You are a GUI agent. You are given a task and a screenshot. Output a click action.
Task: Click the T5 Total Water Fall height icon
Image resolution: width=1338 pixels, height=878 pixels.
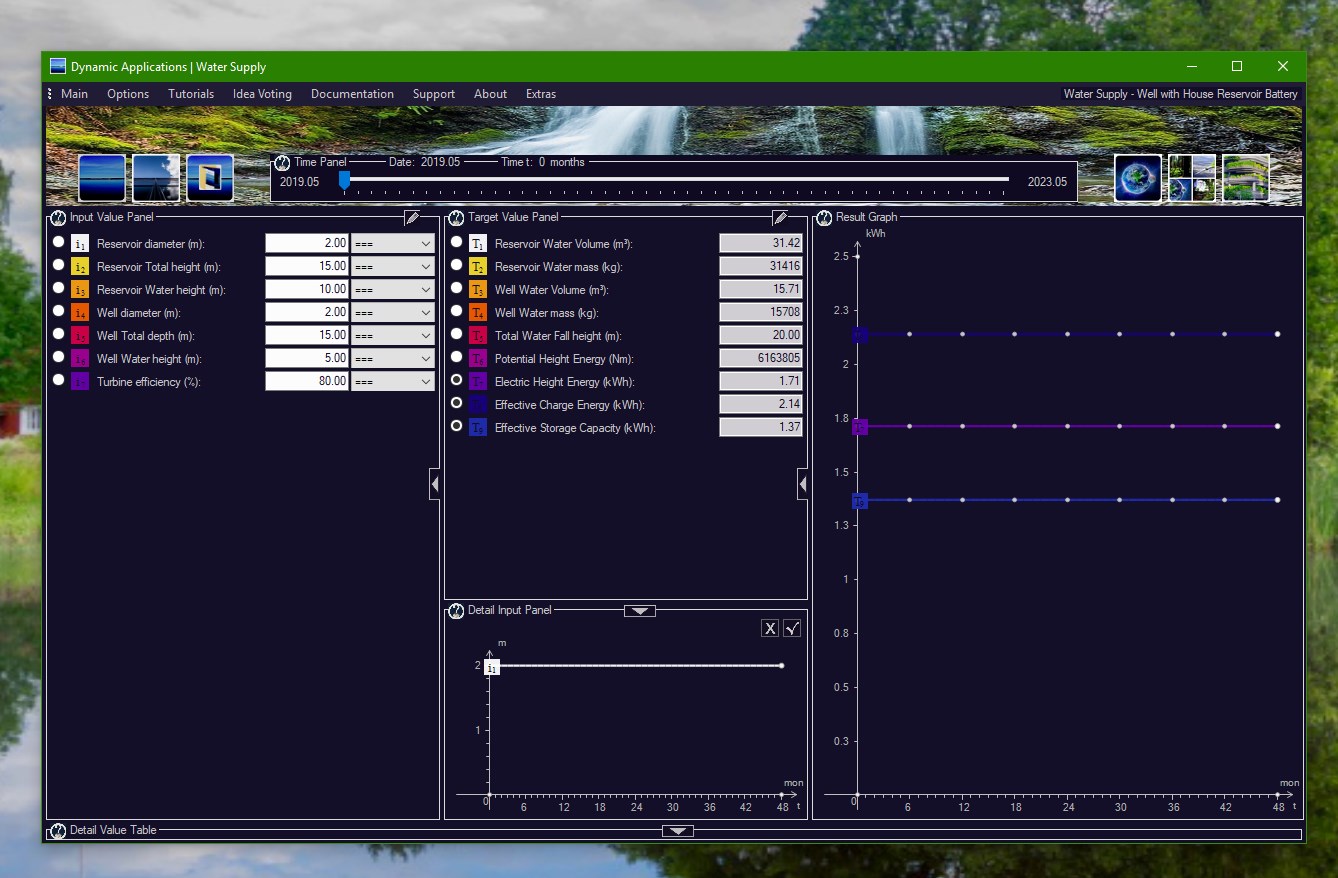coord(478,335)
